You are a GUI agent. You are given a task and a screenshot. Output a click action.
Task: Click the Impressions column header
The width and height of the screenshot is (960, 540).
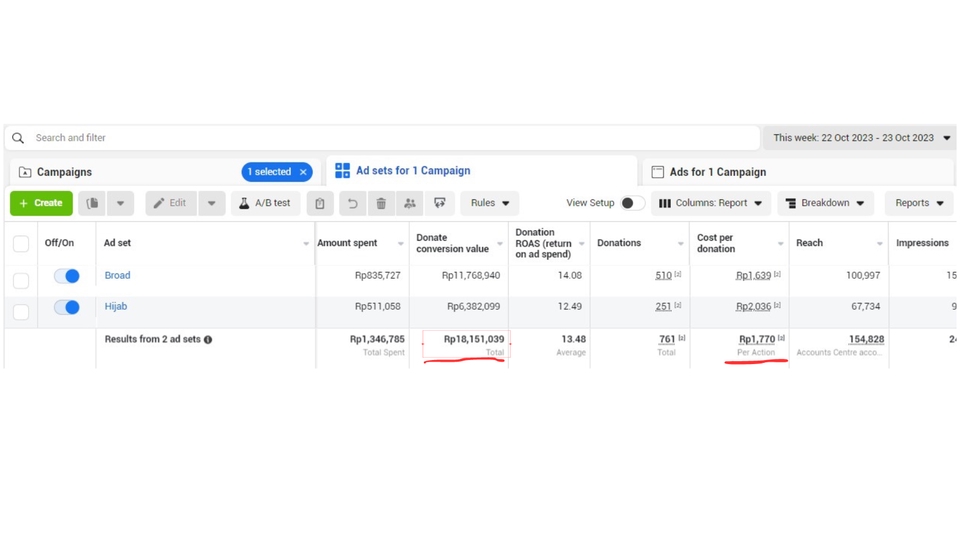pos(922,243)
